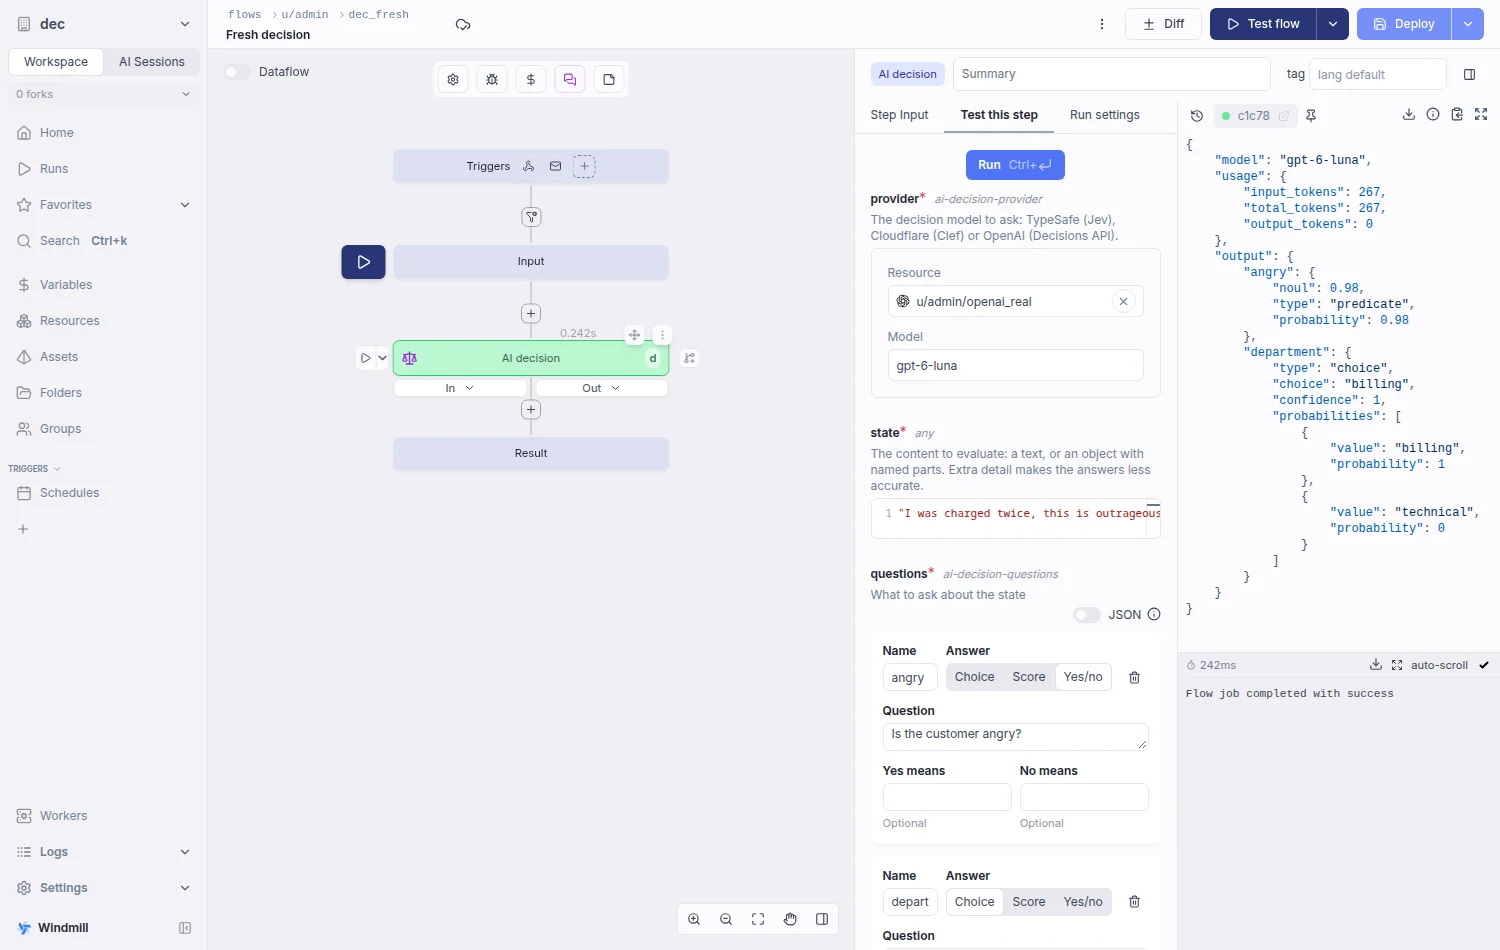Switch to Run settings tab
This screenshot has width=1500, height=950.
pos(1104,115)
